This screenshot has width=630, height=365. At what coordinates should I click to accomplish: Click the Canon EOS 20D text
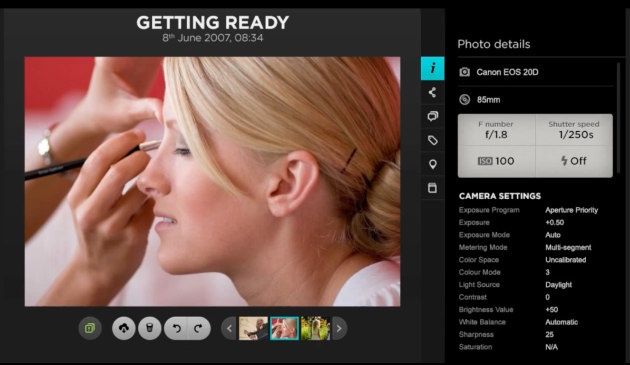click(507, 72)
